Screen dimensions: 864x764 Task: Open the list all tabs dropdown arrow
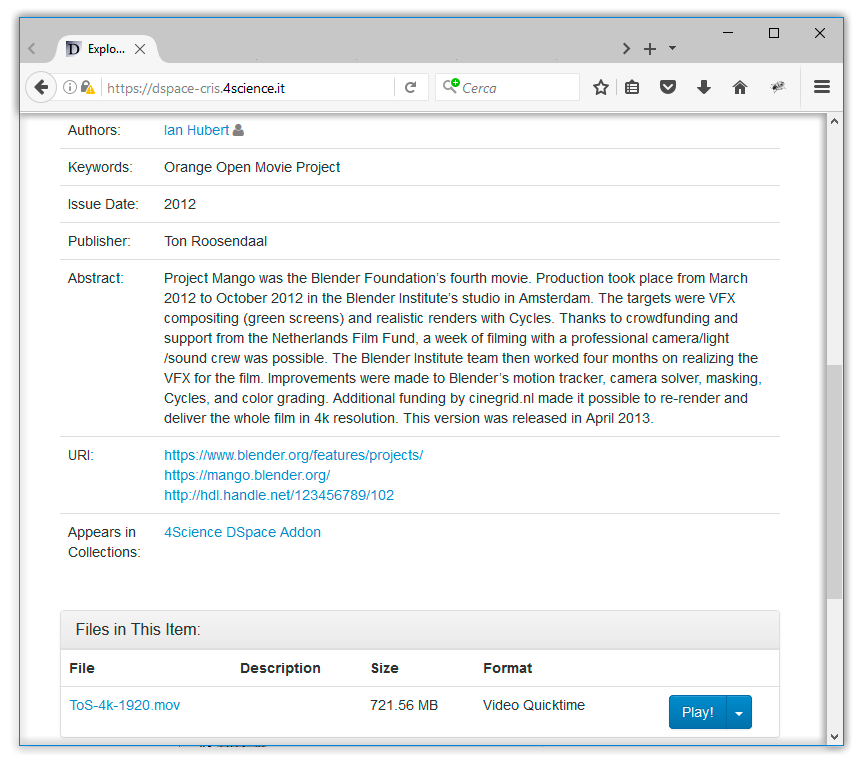672,48
